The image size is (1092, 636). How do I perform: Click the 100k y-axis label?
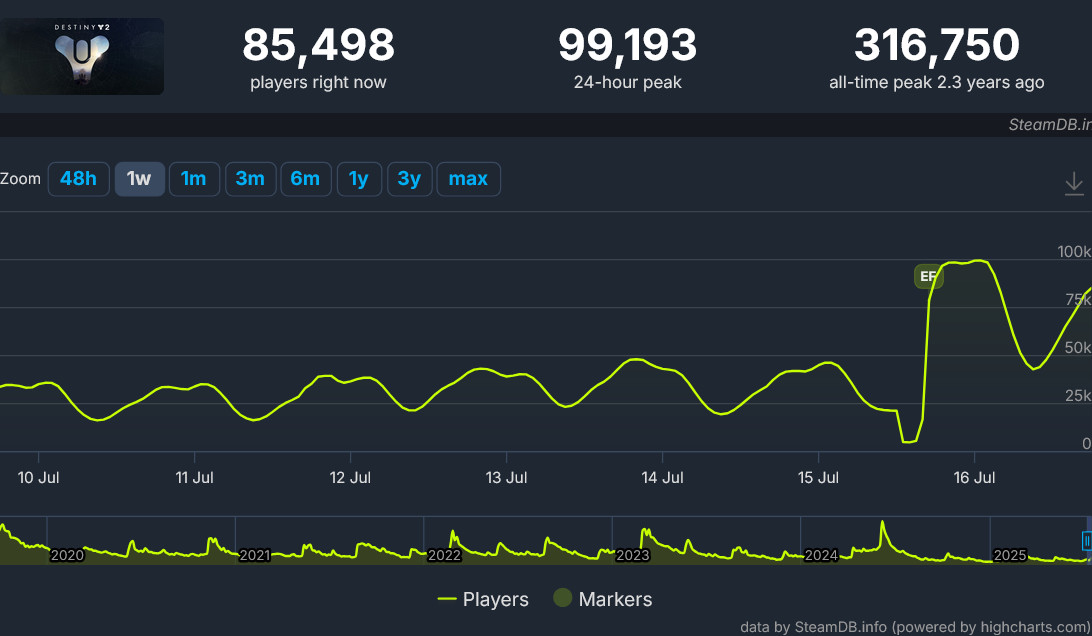tap(1074, 251)
